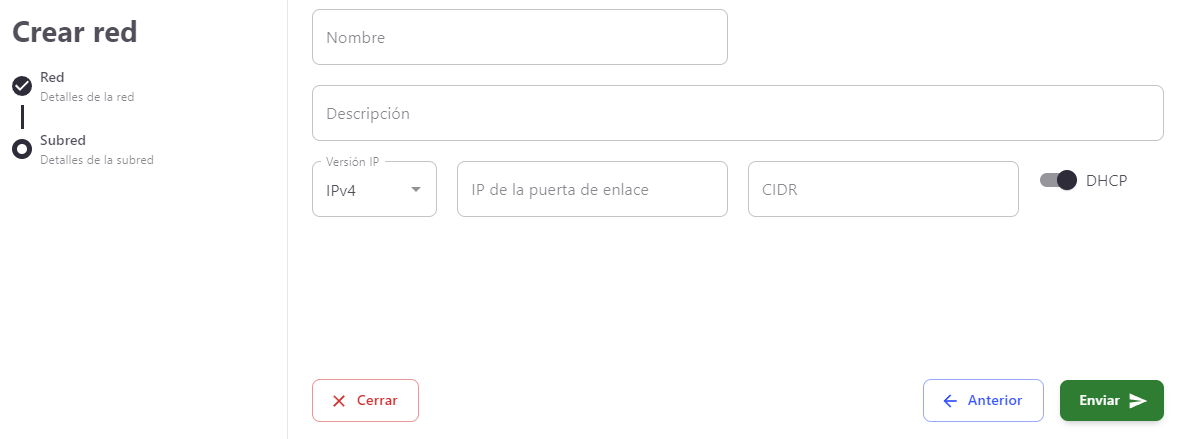The image size is (1180, 439).
Task: Click the DHCP label text
Action: point(1106,180)
